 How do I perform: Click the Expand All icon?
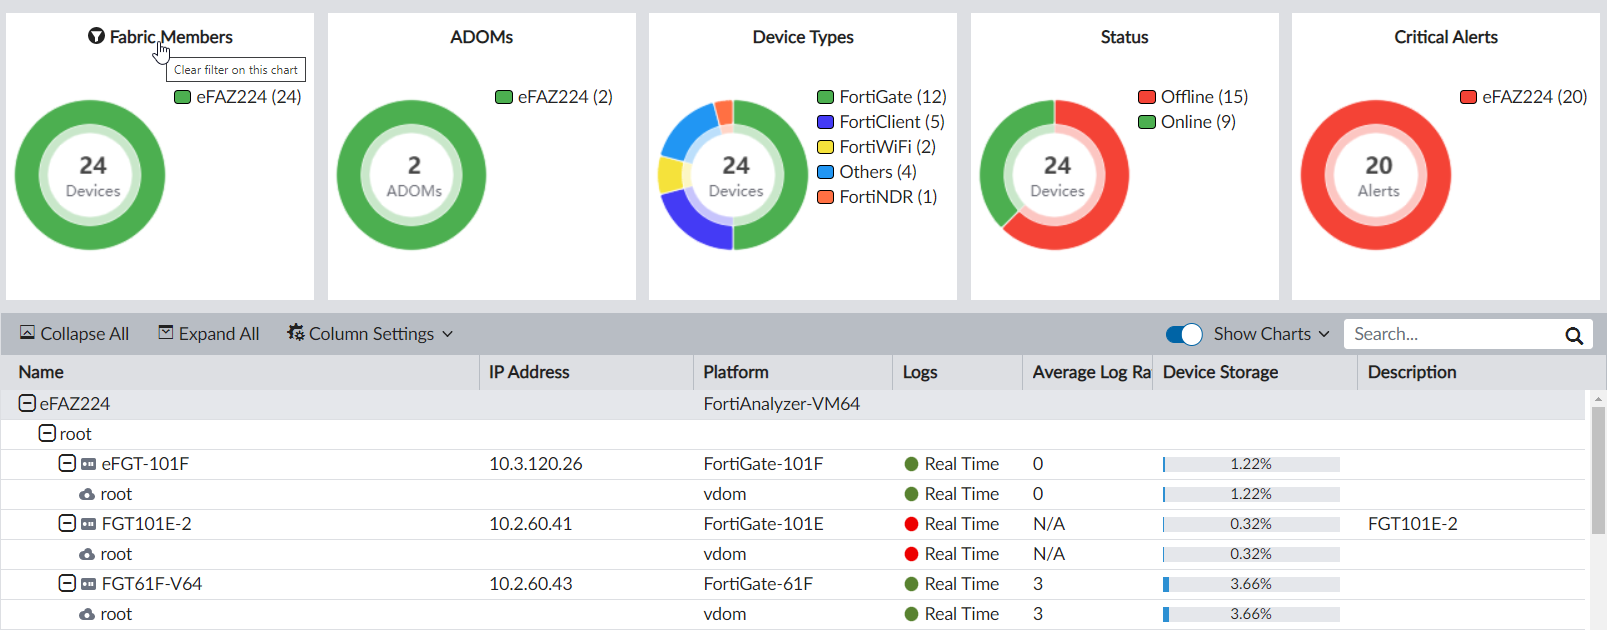[x=166, y=333]
